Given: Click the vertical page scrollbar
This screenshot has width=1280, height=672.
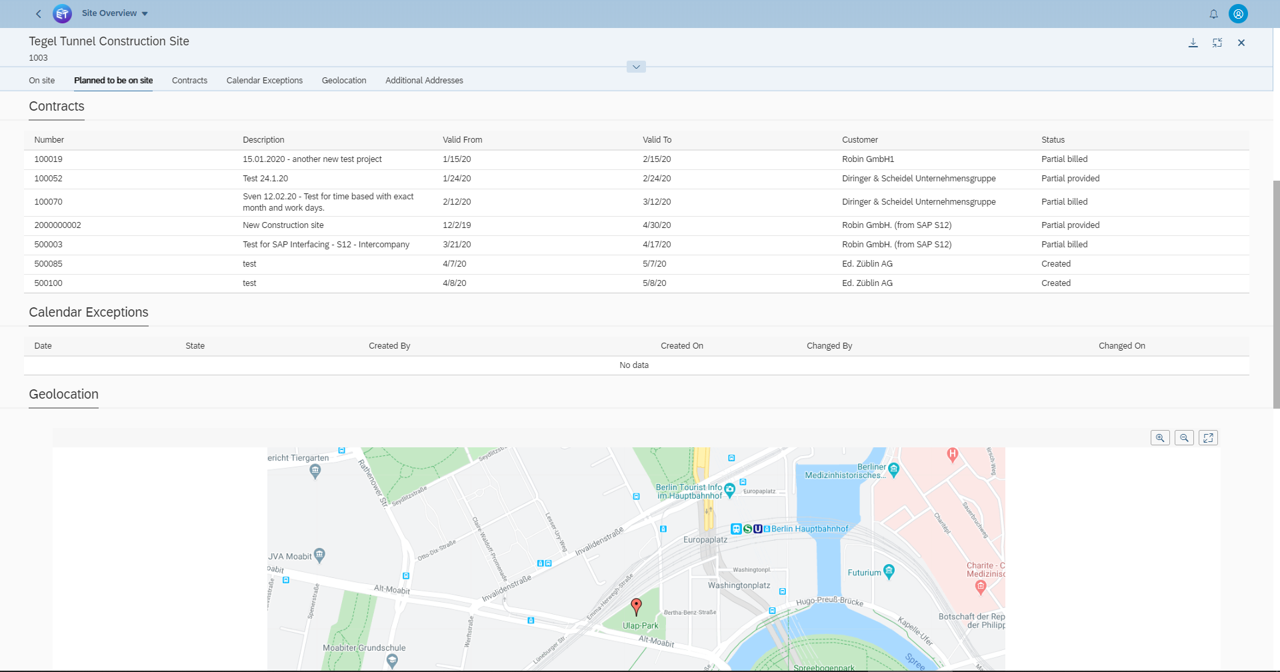Looking at the screenshot, I should (1275, 295).
